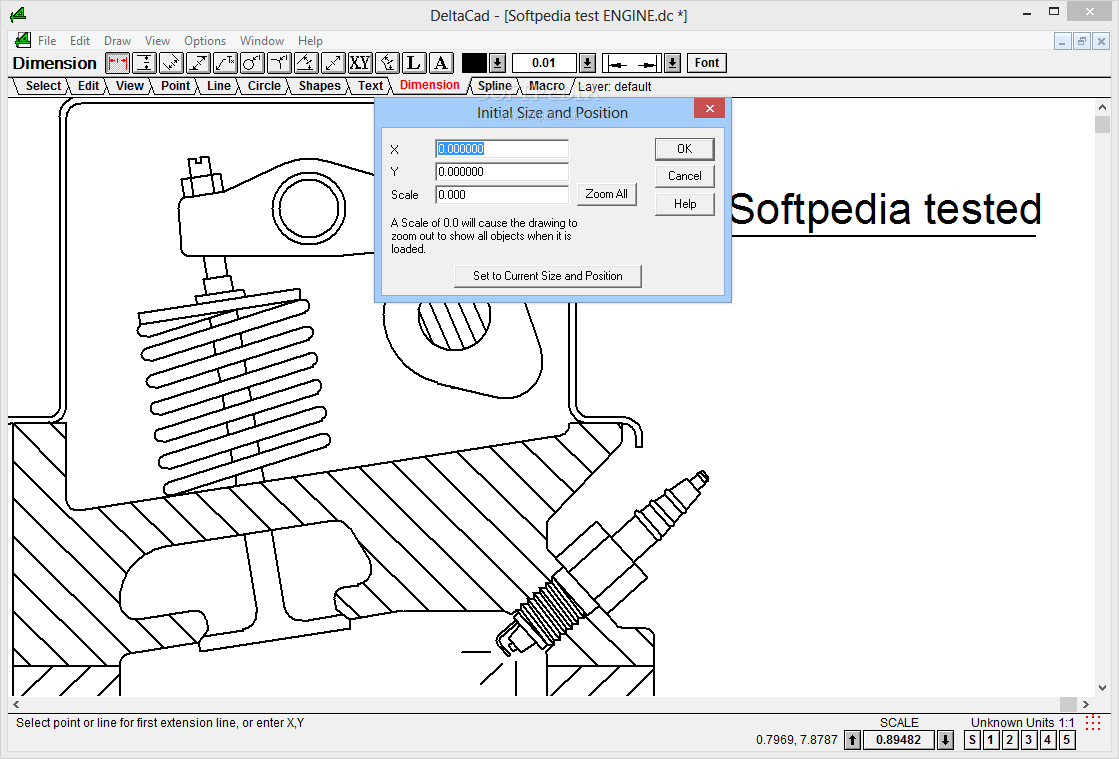The height and width of the screenshot is (759, 1119).
Task: Open the Window menu
Action: (x=262, y=41)
